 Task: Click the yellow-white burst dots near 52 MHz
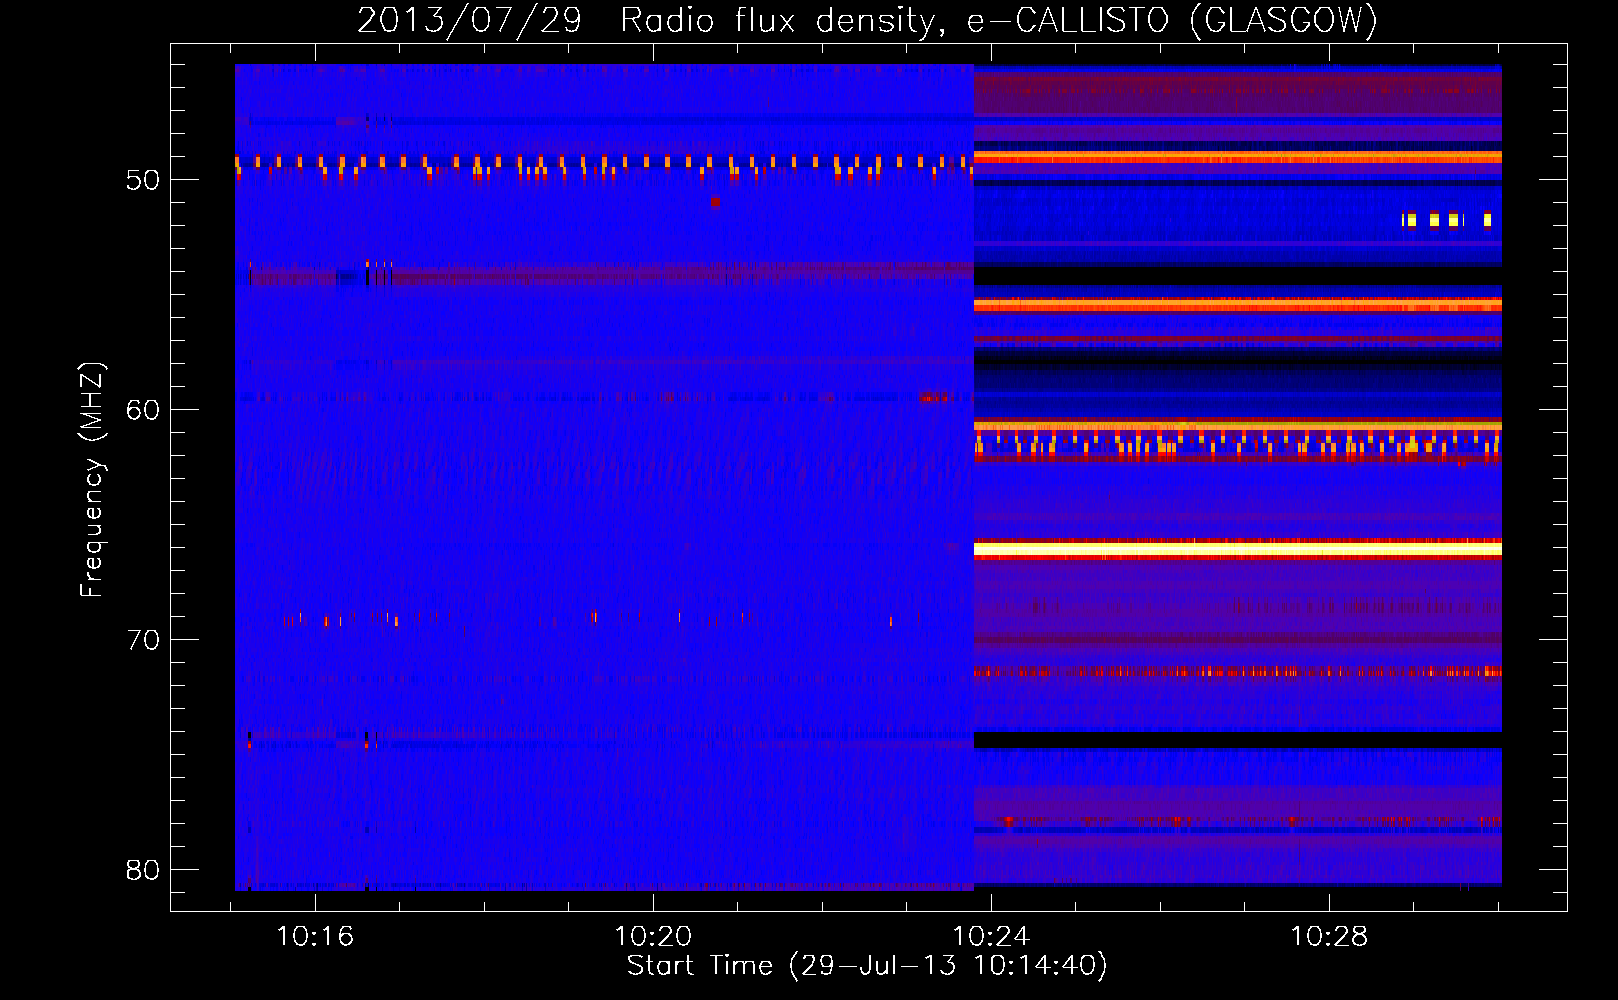(1448, 220)
